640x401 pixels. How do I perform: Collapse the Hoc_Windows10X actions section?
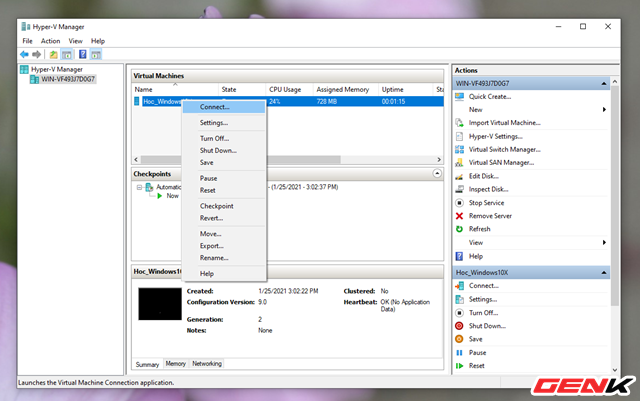click(604, 273)
